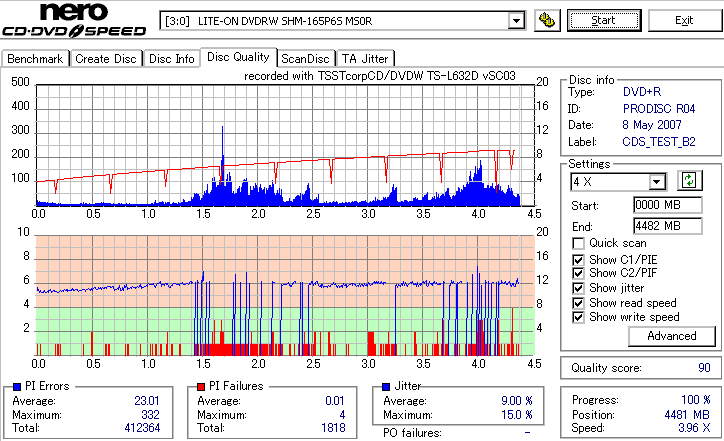The image size is (724, 441).
Task: Uncheck Show C1/PIE option
Action: [578, 260]
